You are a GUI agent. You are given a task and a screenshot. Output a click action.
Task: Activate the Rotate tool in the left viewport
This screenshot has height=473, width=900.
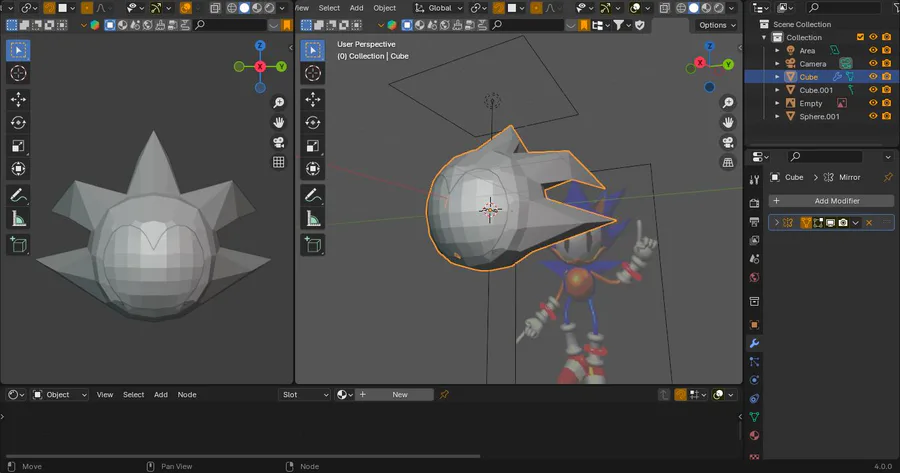18,122
